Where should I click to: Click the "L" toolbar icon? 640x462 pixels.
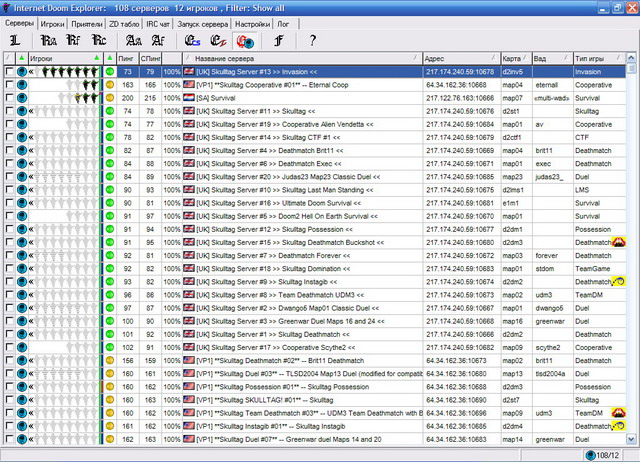[14, 41]
